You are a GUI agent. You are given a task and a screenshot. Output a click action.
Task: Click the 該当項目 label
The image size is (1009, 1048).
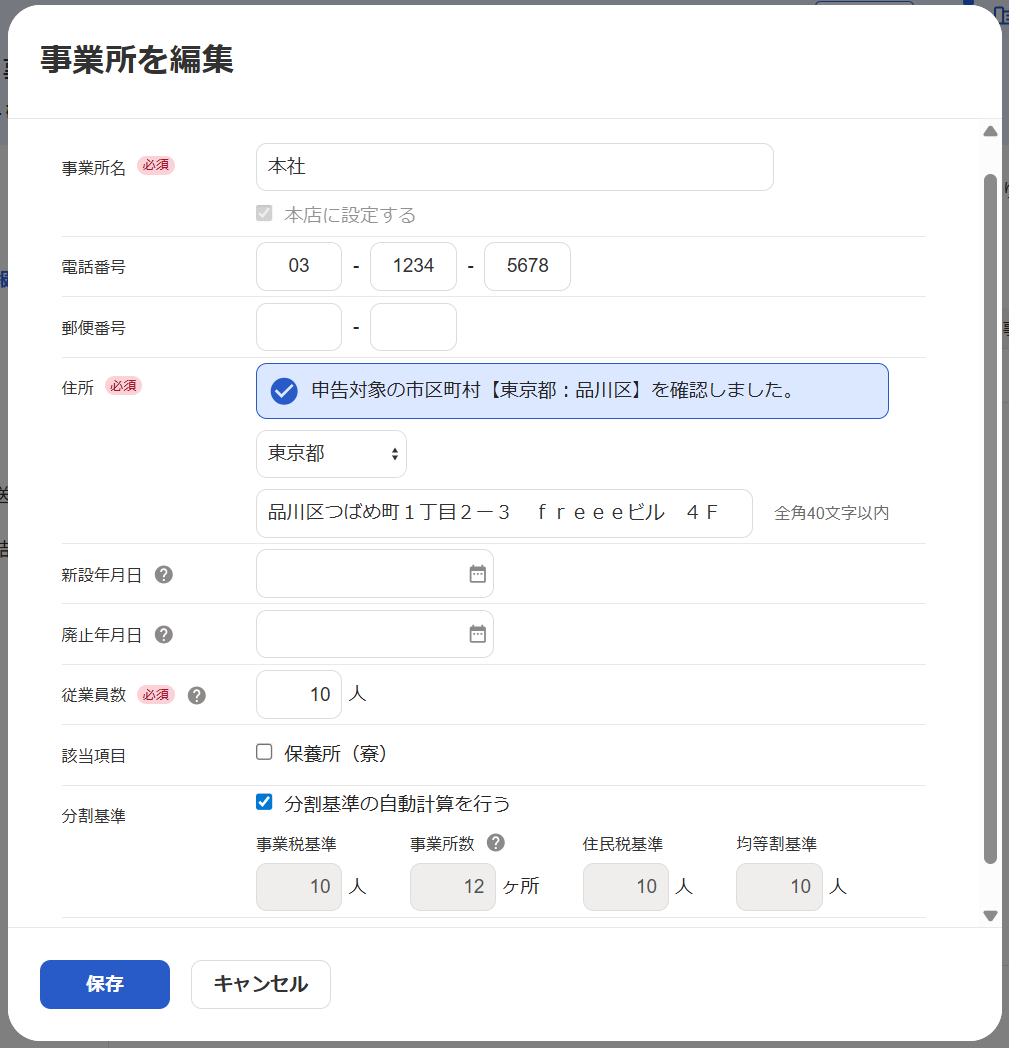(x=94, y=756)
